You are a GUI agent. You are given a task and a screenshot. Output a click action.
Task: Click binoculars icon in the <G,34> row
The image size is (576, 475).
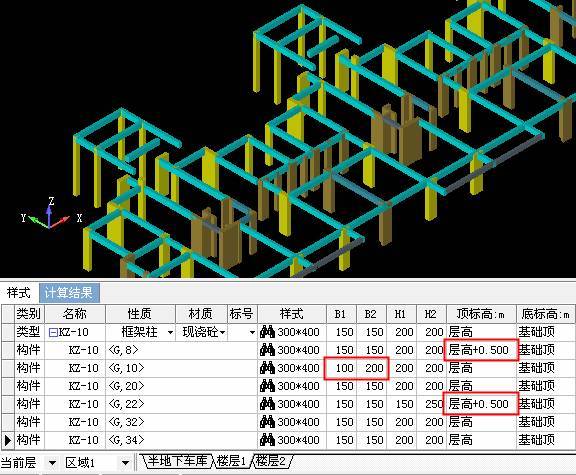[267, 440]
